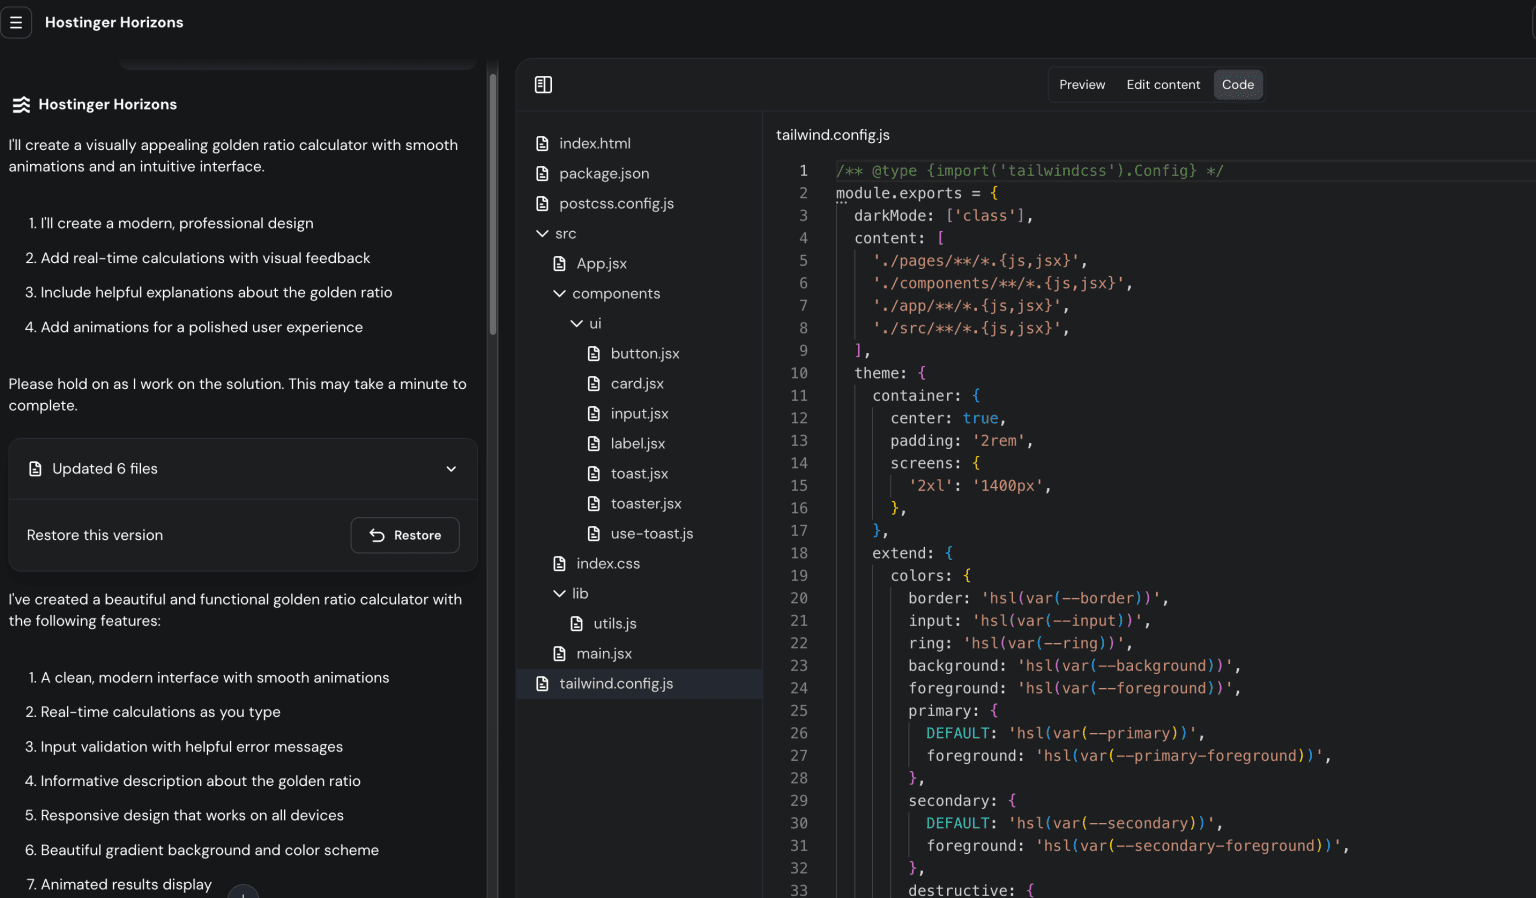Image resolution: width=1536 pixels, height=898 pixels.
Task: Open the postcss.config.js file
Action: pyautogui.click(x=616, y=204)
